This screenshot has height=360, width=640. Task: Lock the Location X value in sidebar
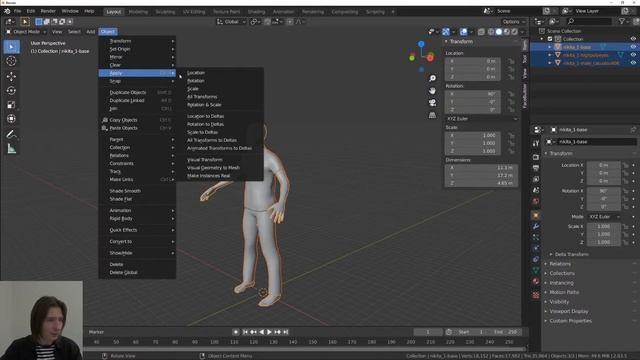point(511,61)
